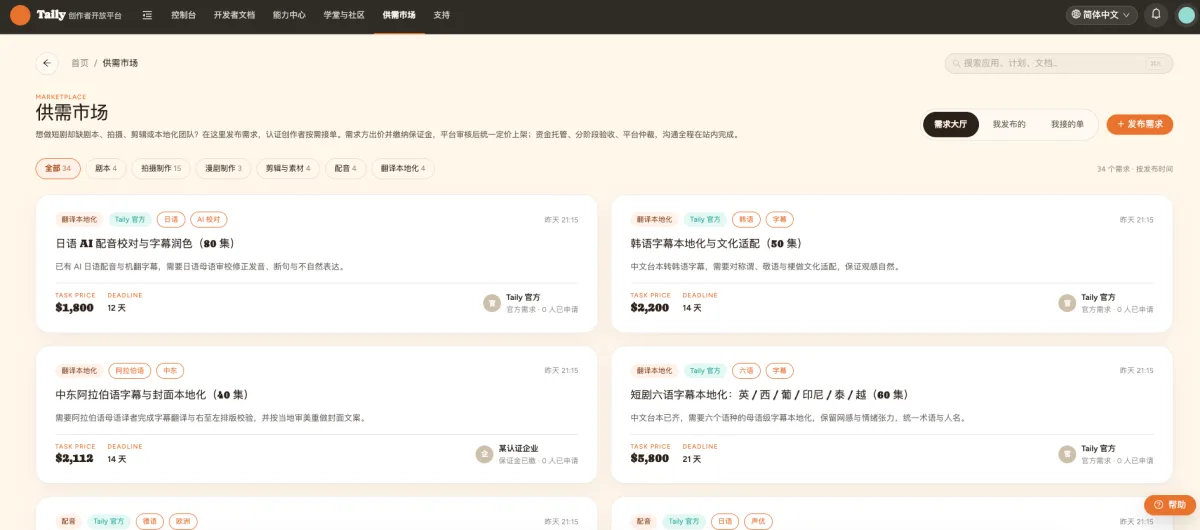Click the 韩语 tag
This screenshot has width=1200, height=530.
click(746, 219)
